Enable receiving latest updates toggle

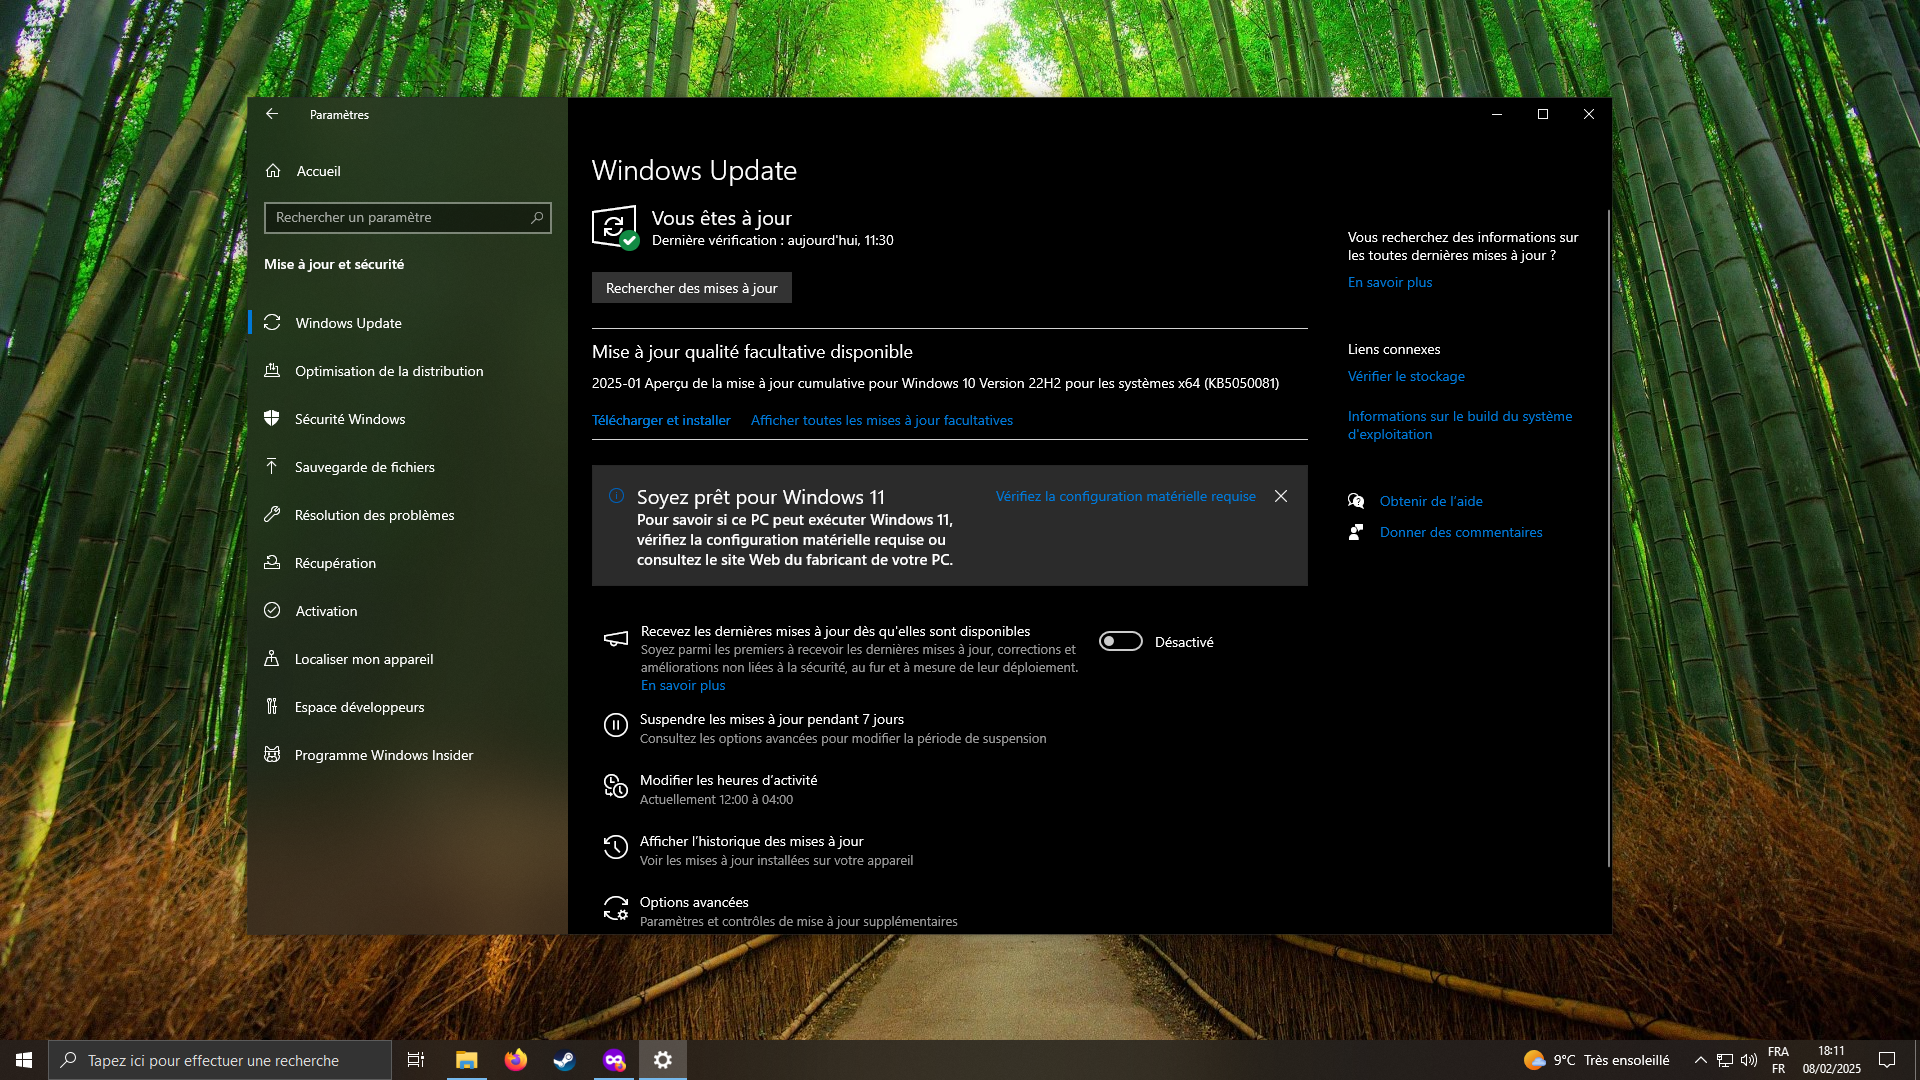point(1121,641)
